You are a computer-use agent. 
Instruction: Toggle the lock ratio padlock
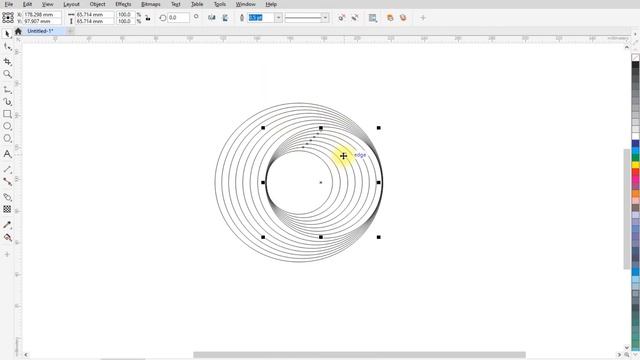point(148,18)
